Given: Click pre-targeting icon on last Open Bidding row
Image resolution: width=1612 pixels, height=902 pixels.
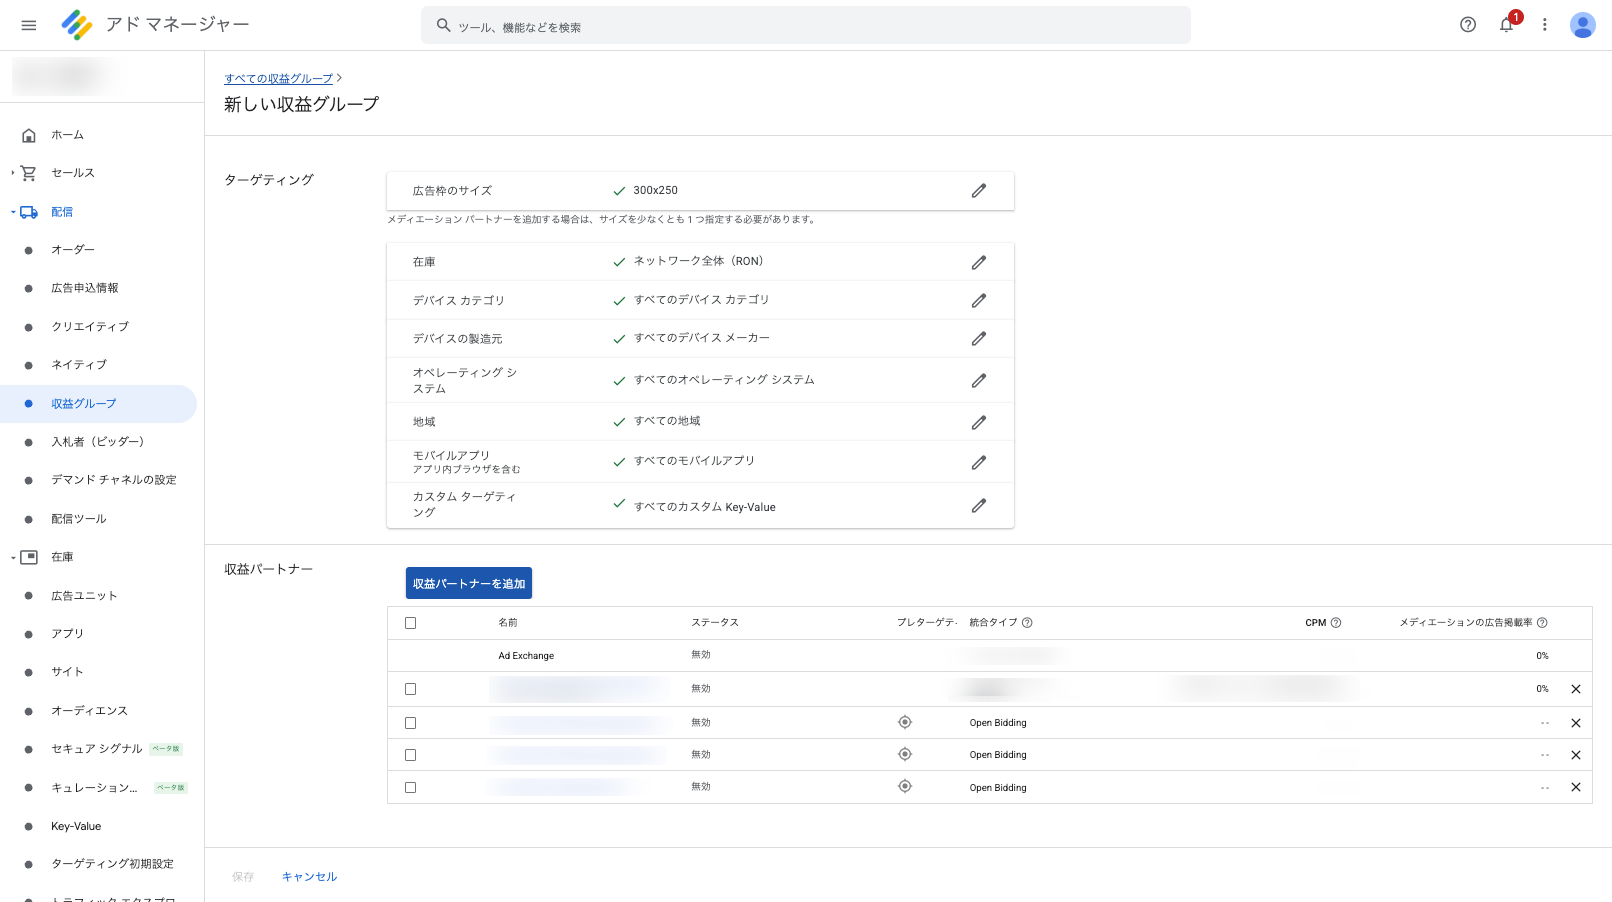Looking at the screenshot, I should click(905, 786).
